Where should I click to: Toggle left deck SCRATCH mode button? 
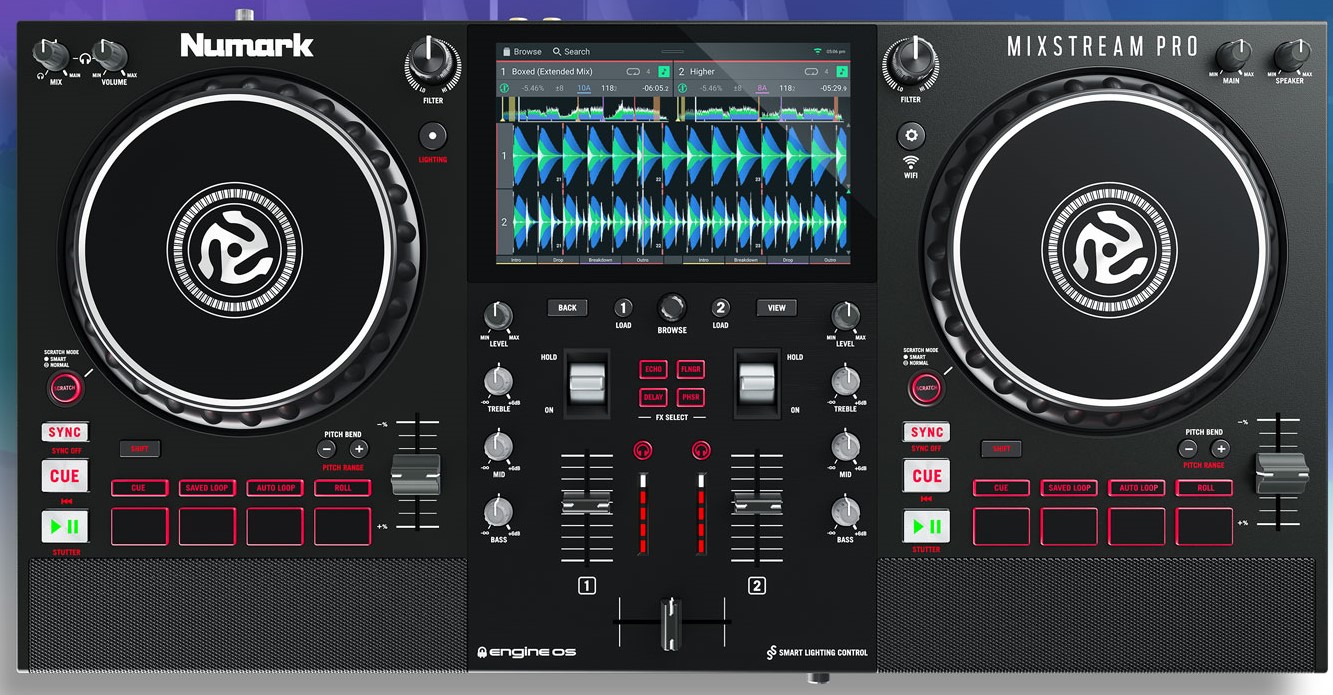(x=65, y=388)
